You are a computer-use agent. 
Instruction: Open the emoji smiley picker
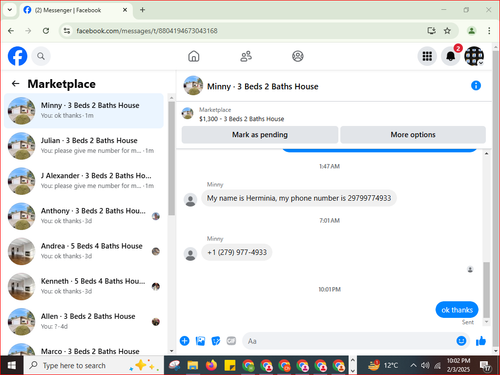coord(461,341)
